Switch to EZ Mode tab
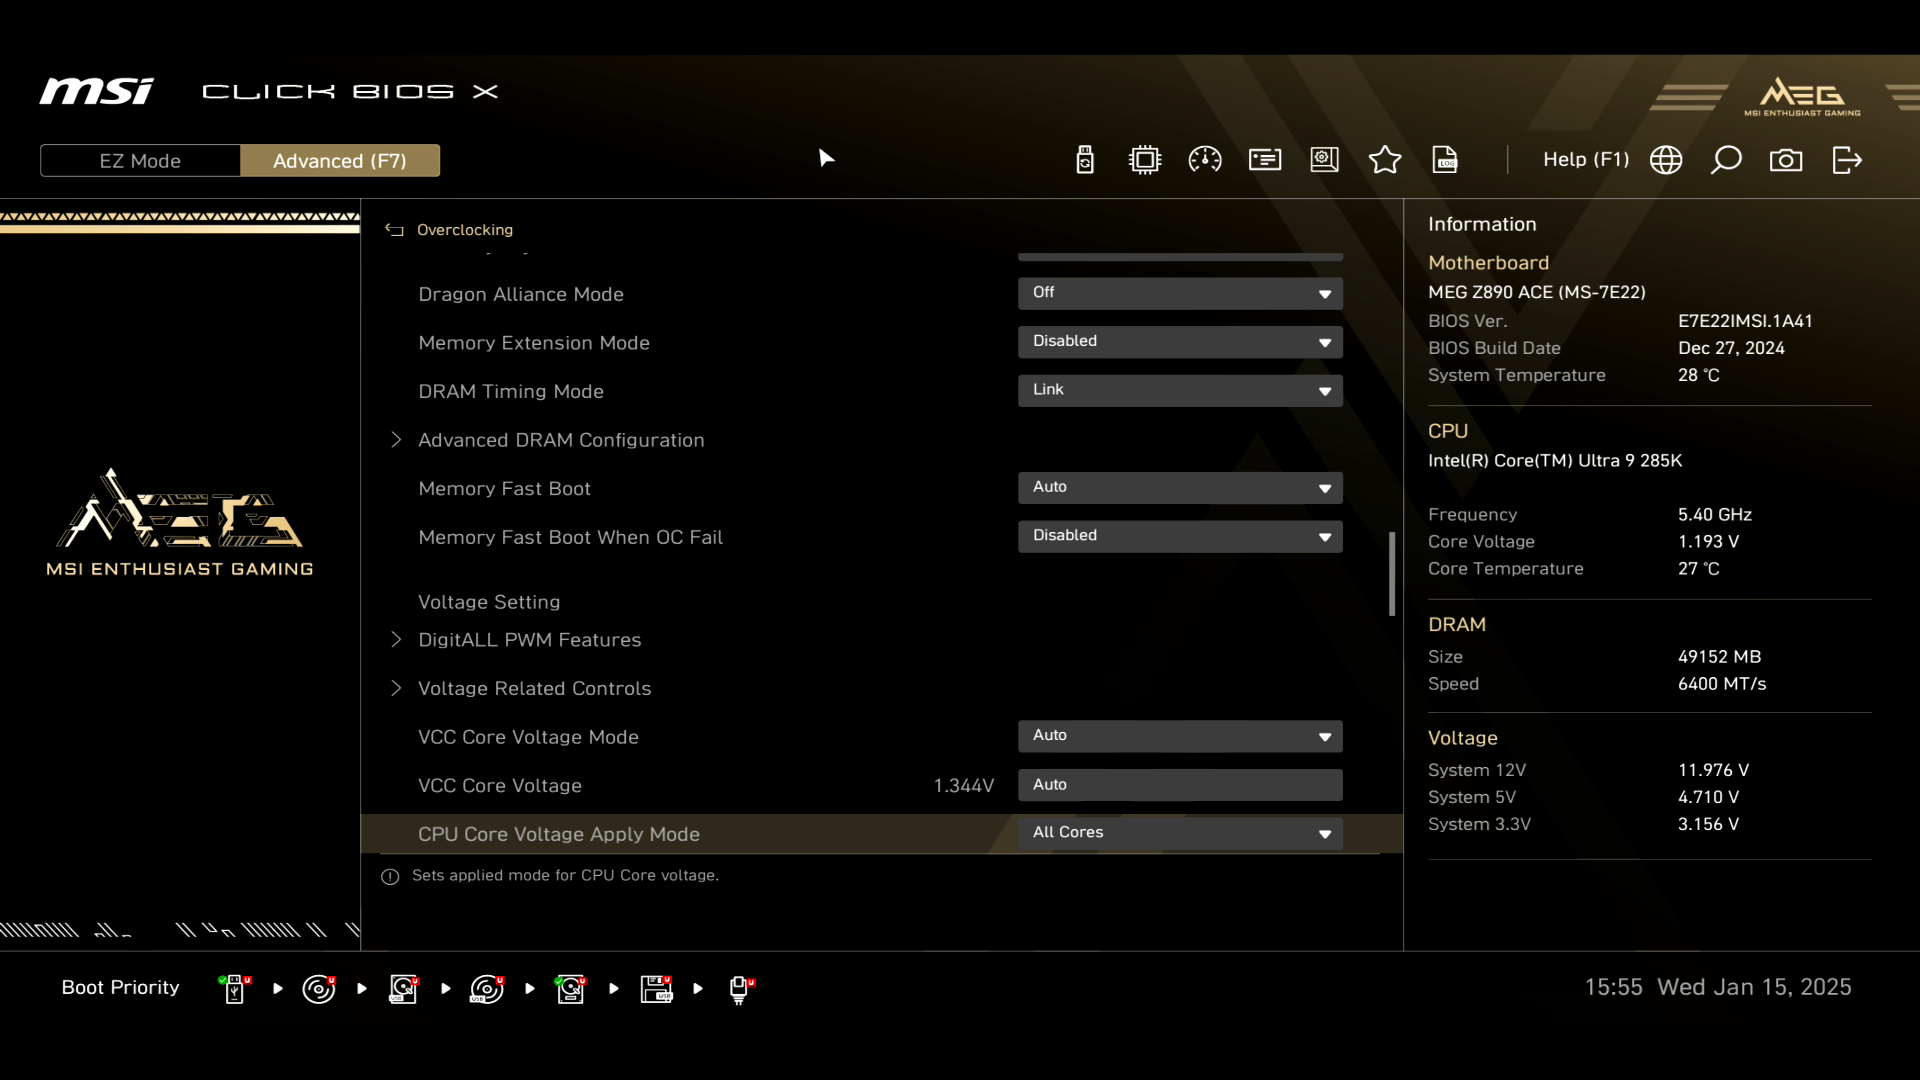The height and width of the screenshot is (1080, 1920). [140, 161]
